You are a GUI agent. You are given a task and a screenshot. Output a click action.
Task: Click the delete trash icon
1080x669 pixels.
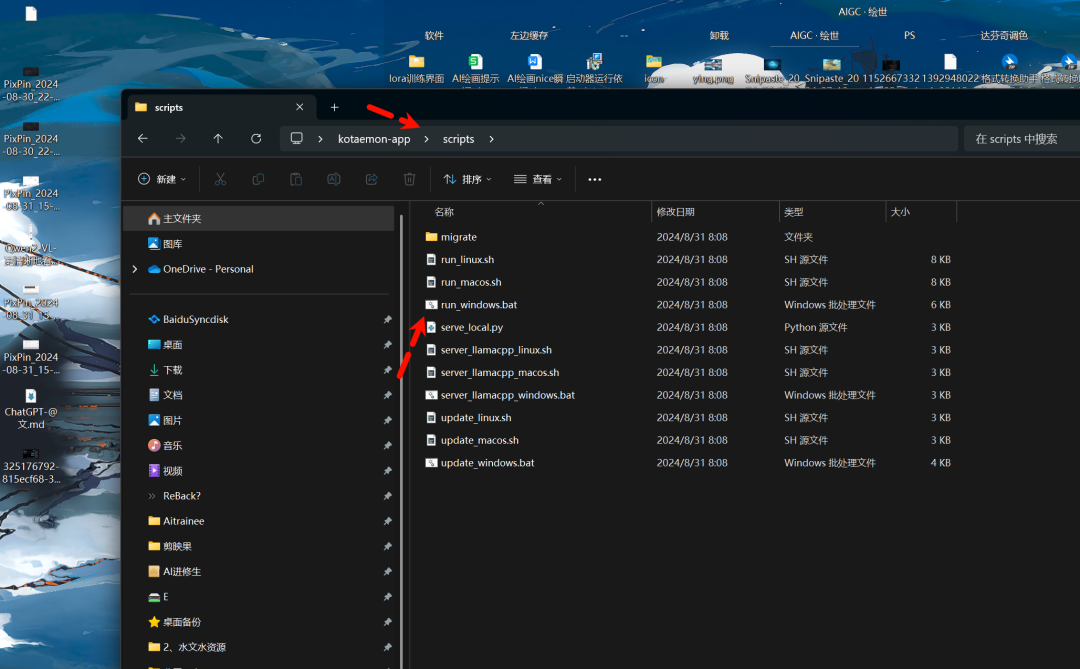coord(409,179)
